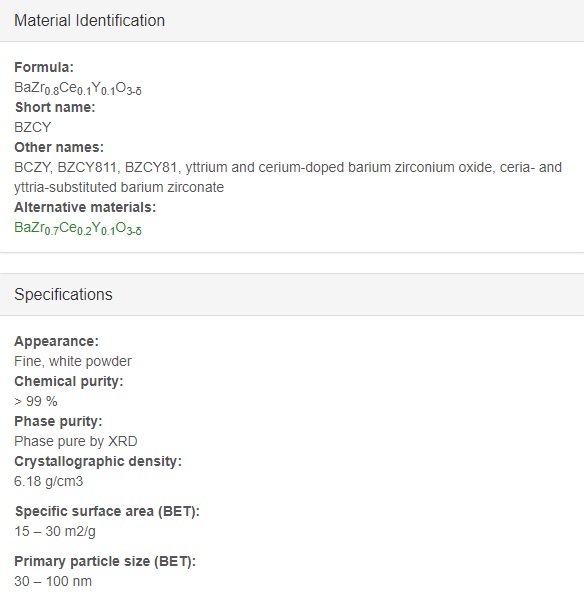The image size is (584, 604).
Task: Click the Alternative materials label
Action: pyautogui.click(x=85, y=208)
